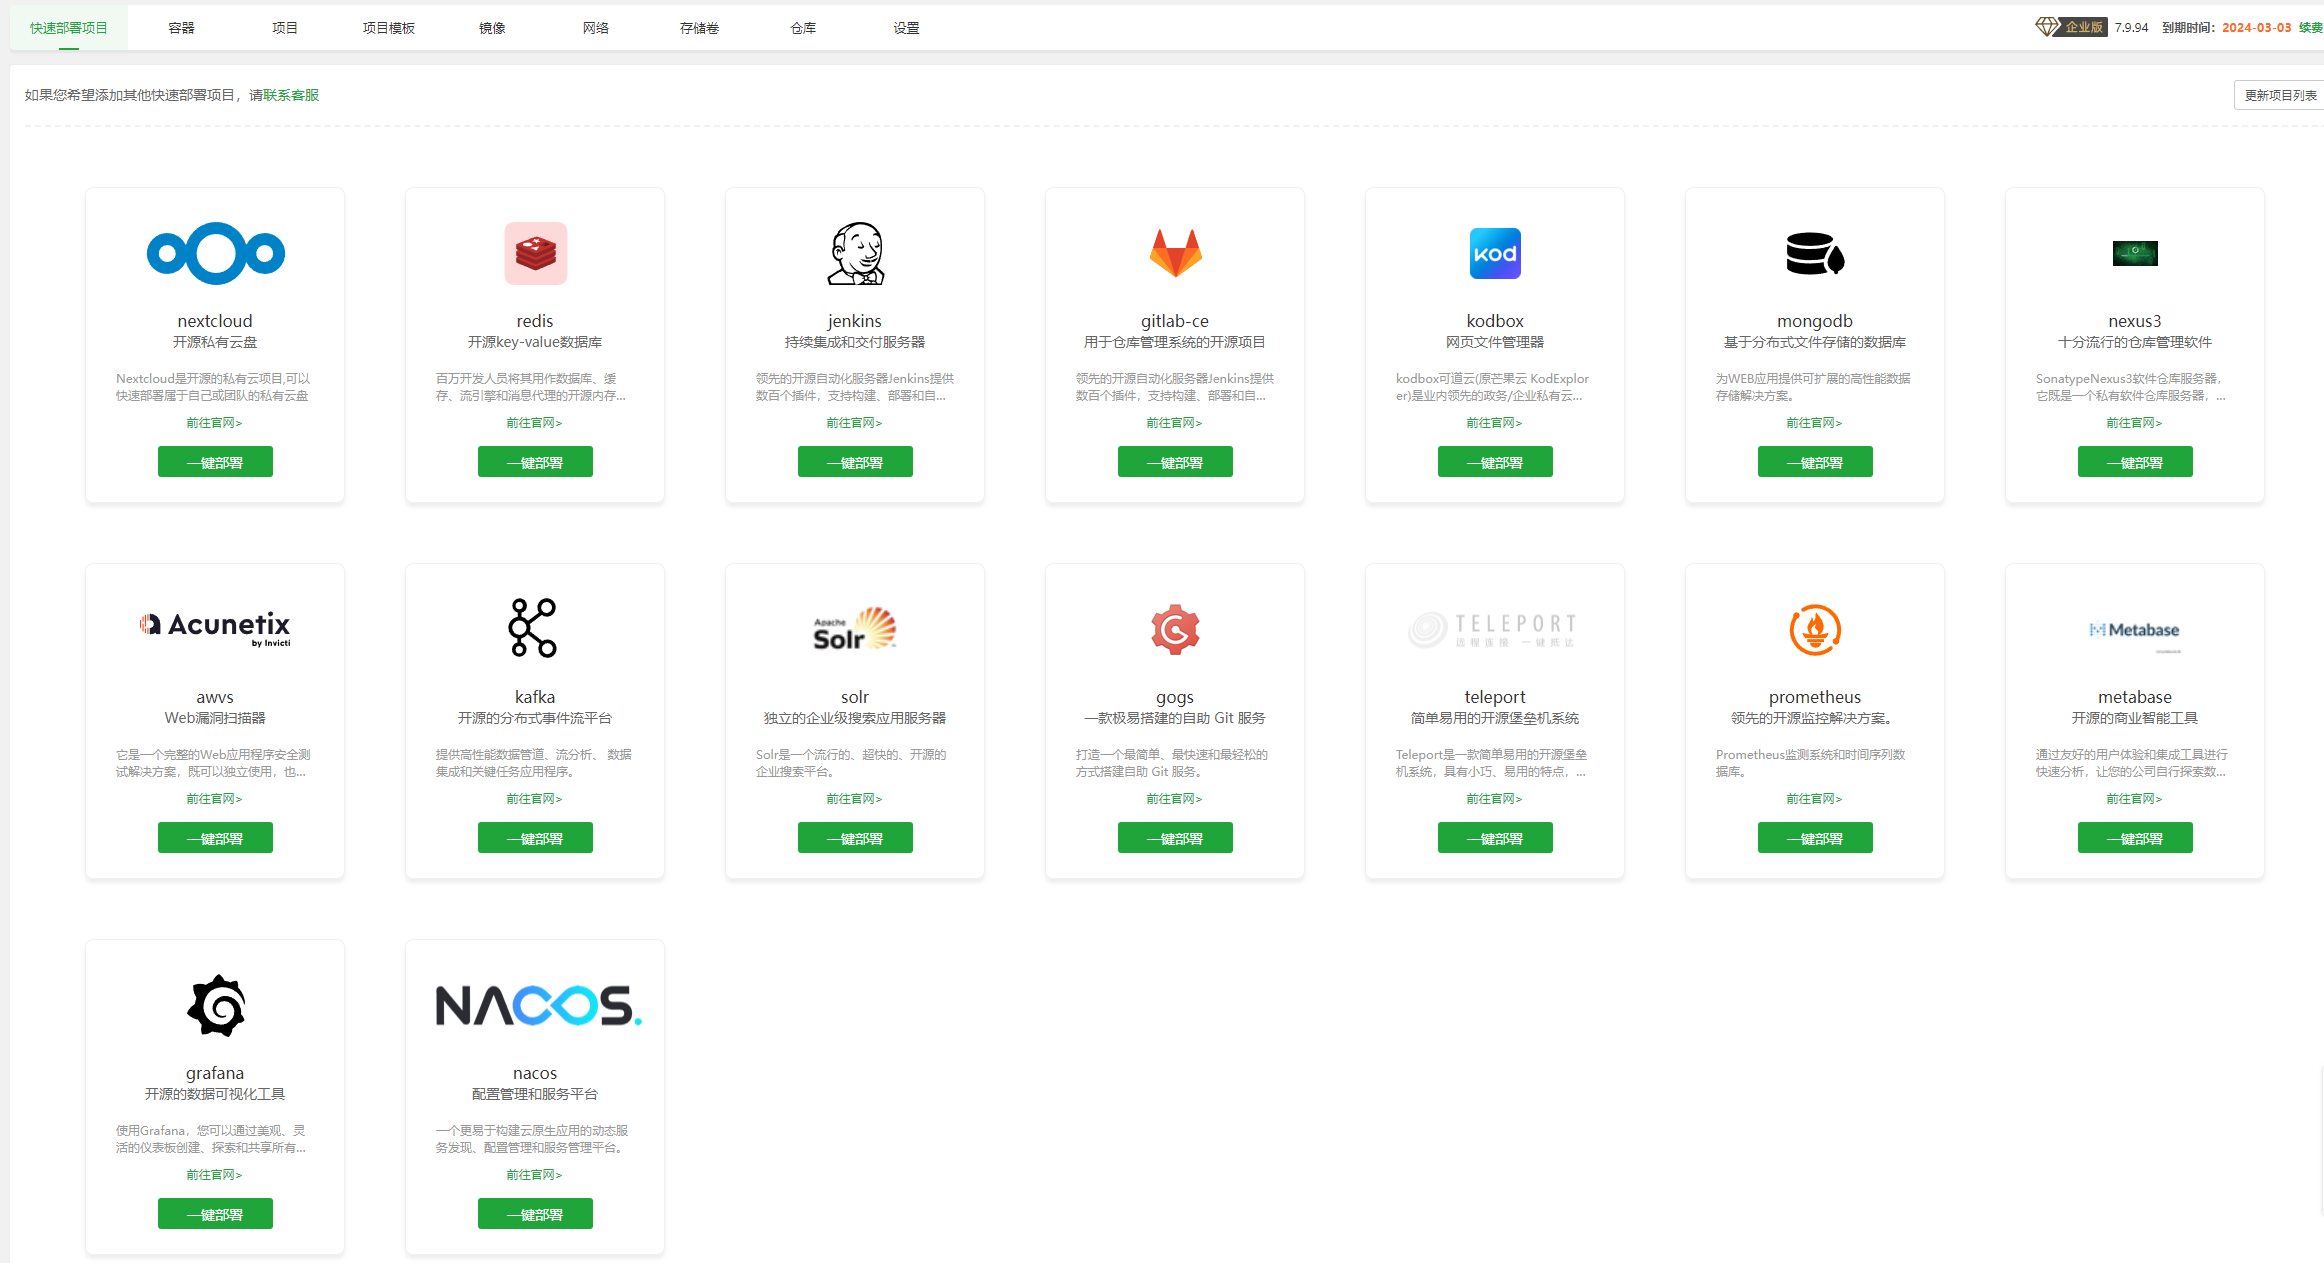
Task: Deploy mongodb with 一键部署
Action: point(1815,462)
